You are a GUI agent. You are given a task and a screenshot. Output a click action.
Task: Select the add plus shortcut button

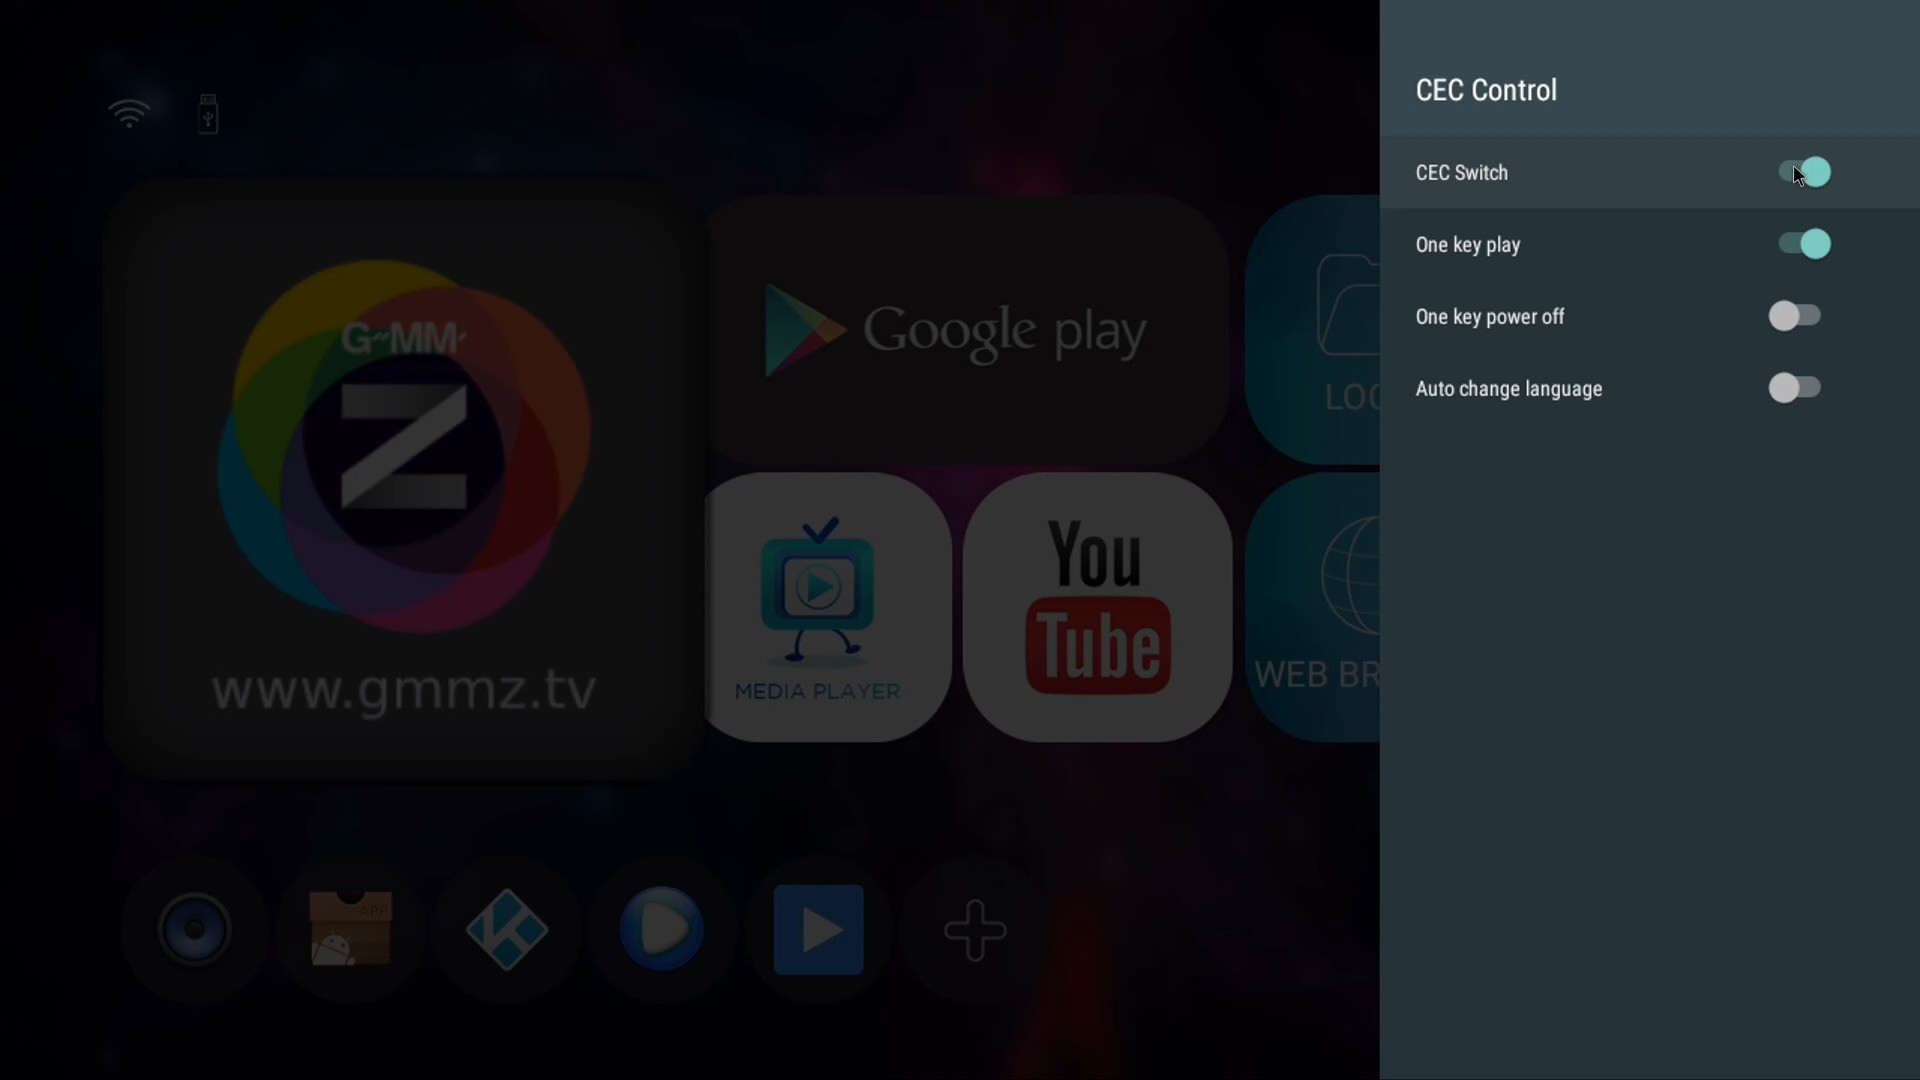(x=975, y=928)
